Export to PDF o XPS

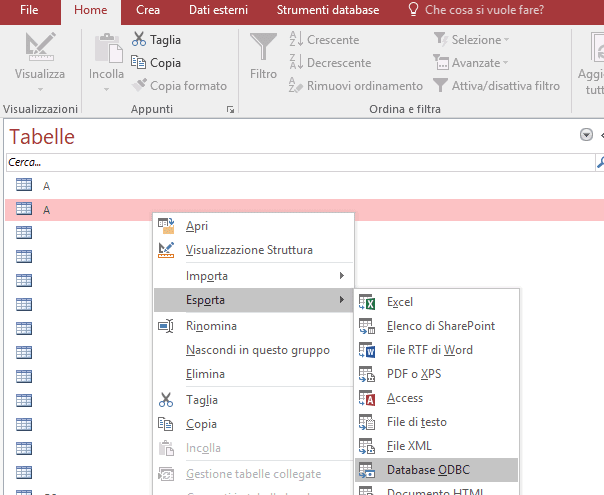pyautogui.click(x=436, y=374)
